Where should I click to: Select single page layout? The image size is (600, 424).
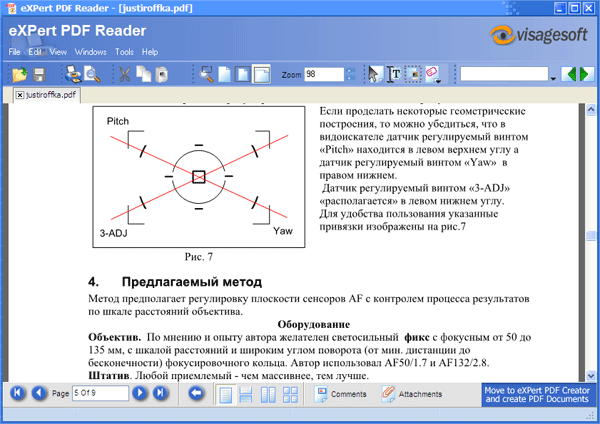click(225, 395)
